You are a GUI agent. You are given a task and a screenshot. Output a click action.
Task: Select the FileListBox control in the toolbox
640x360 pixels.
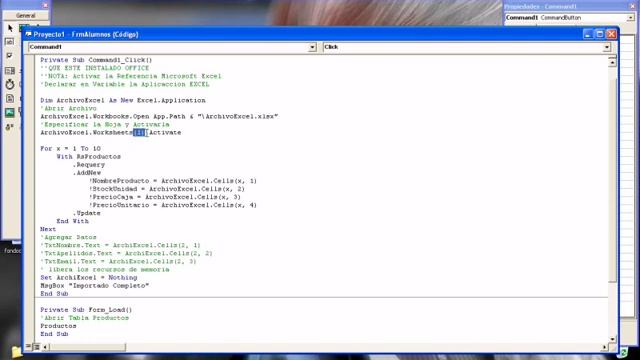10,99
